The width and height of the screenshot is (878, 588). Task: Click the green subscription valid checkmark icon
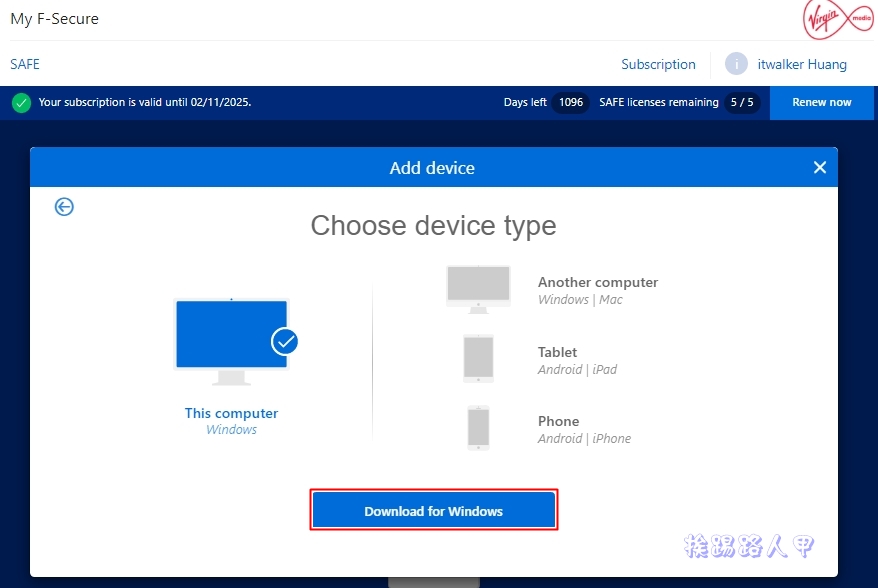point(21,102)
